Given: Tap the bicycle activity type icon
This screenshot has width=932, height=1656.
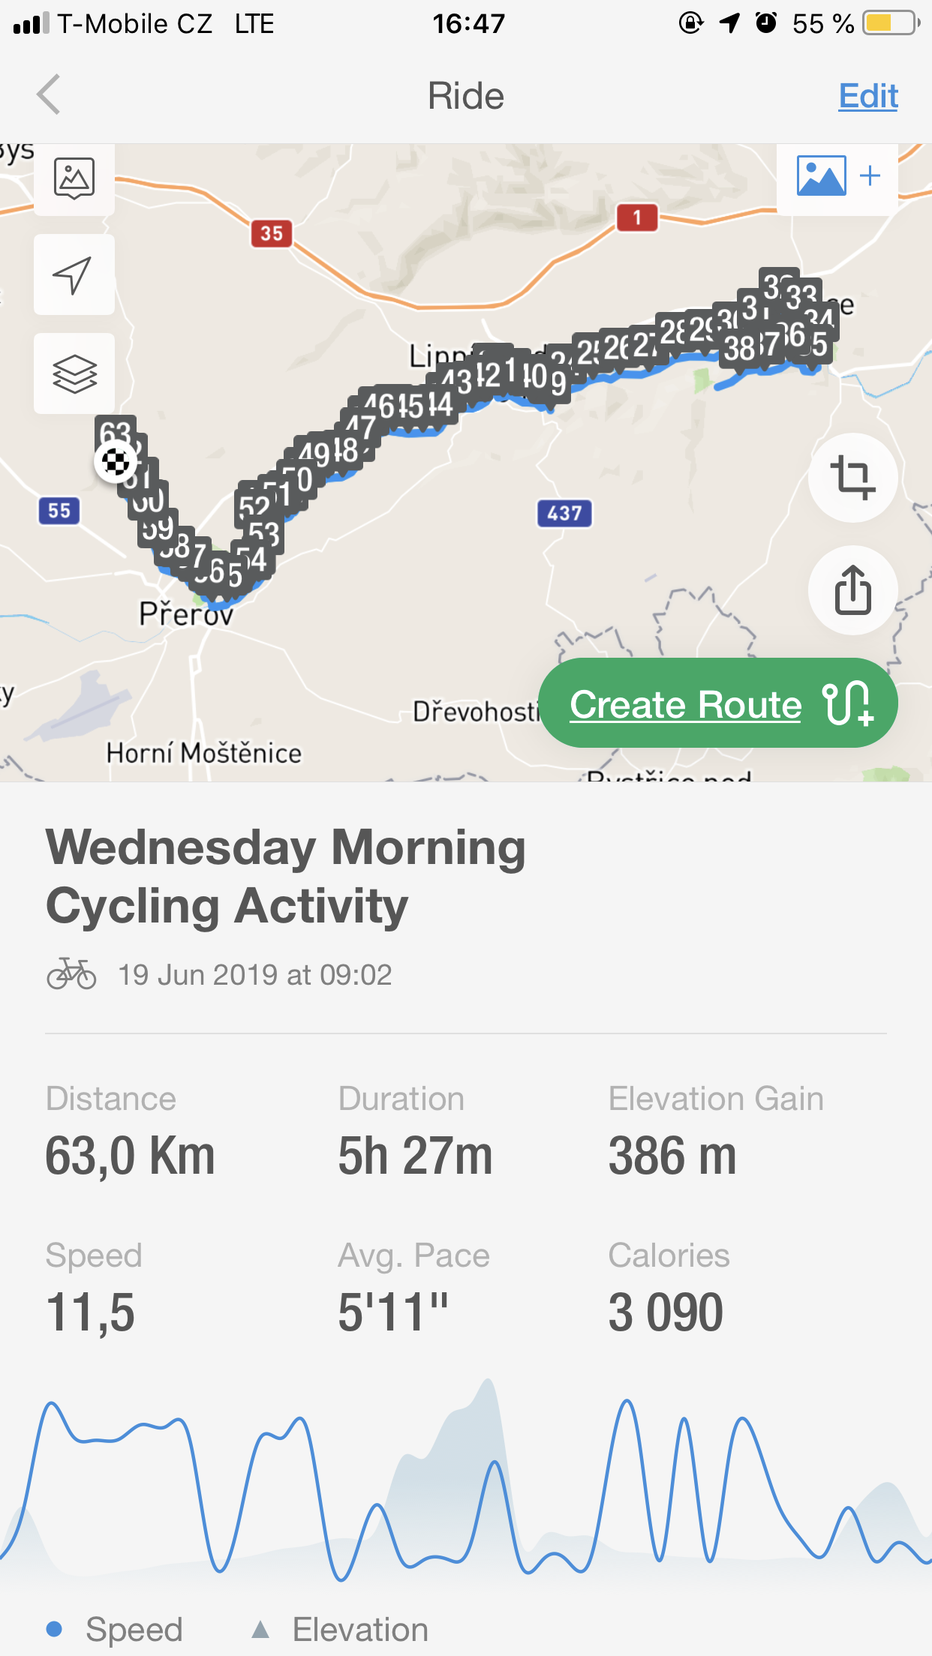Looking at the screenshot, I should (x=72, y=974).
